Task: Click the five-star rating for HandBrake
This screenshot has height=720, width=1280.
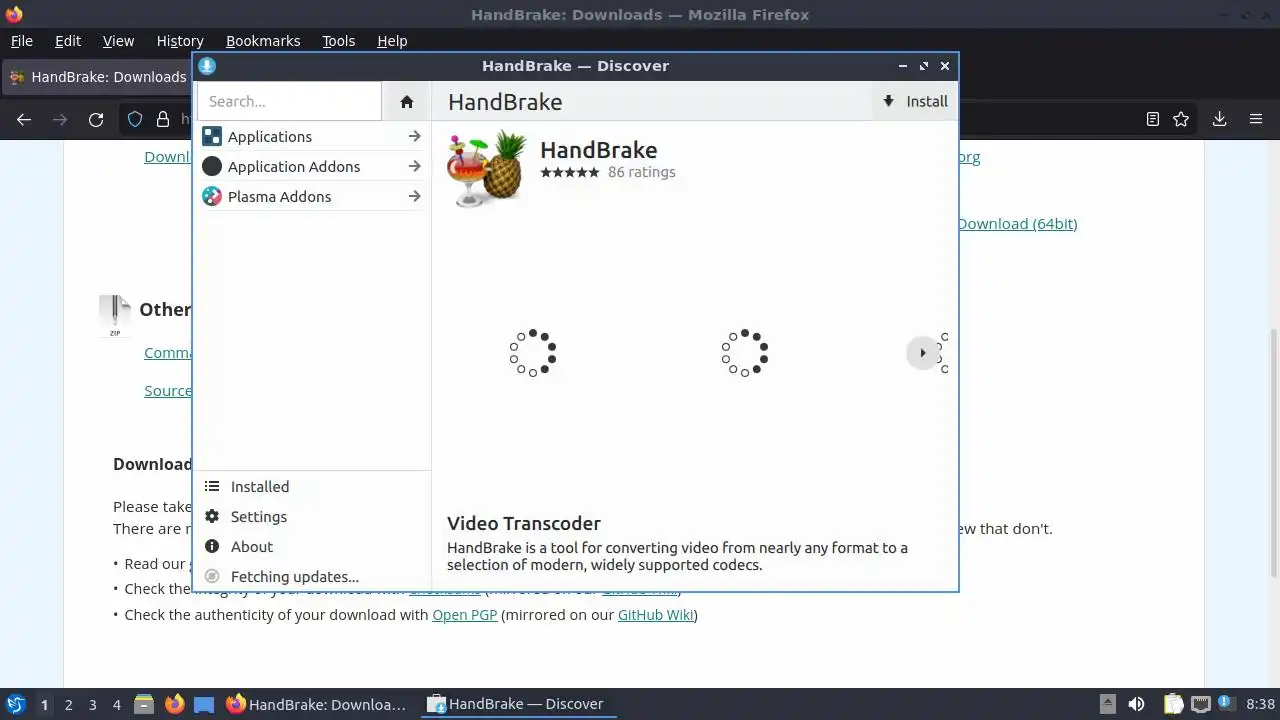Action: (570, 172)
